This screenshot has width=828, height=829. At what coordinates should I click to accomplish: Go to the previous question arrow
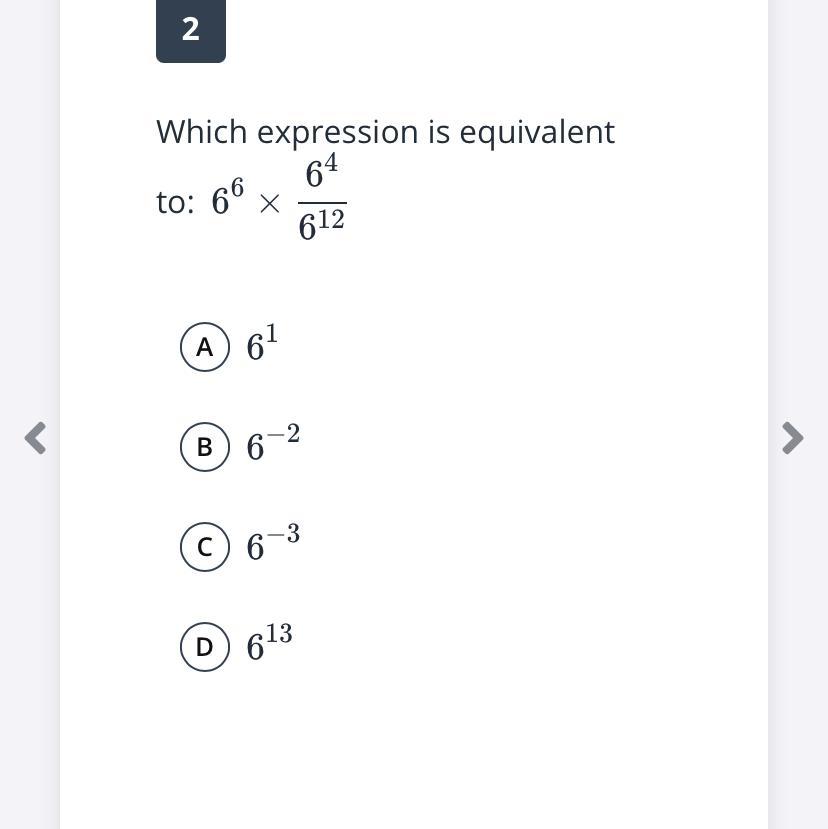(x=36, y=437)
